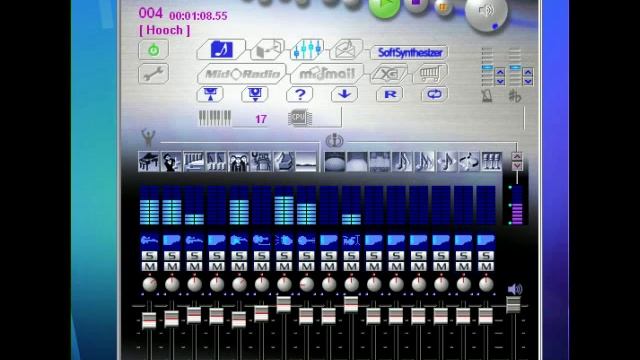Viewport: 640px width, 360px height.
Task: Click the green power icon
Action: (x=153, y=50)
